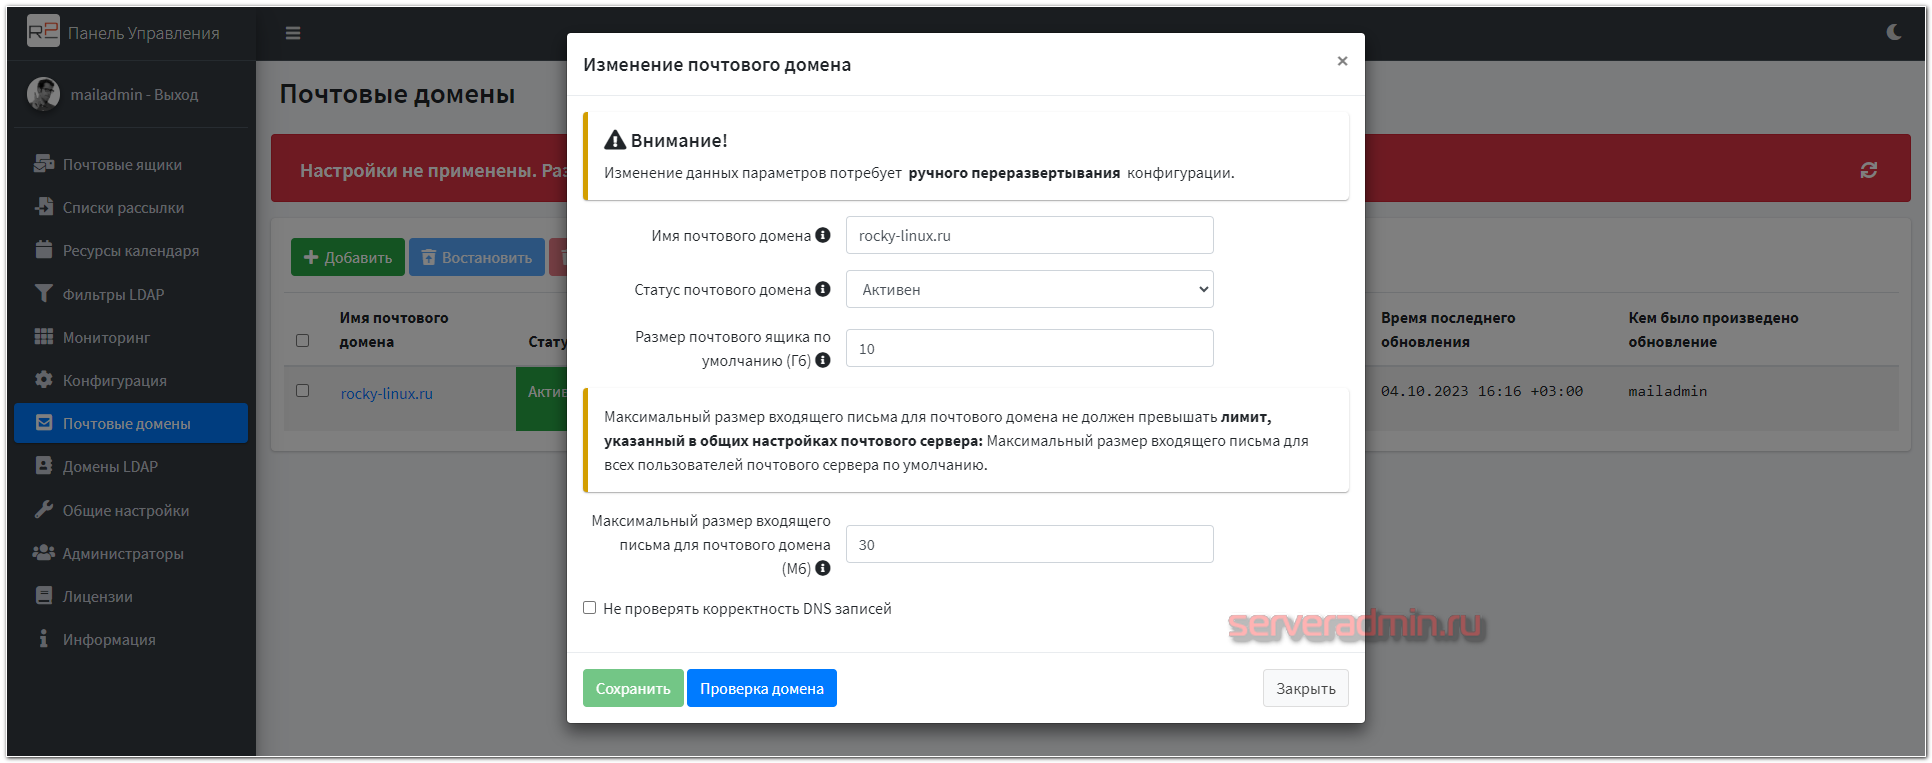Open Ресурсы календаря in sidebar
The image size is (1932, 763).
pyautogui.click(x=131, y=250)
